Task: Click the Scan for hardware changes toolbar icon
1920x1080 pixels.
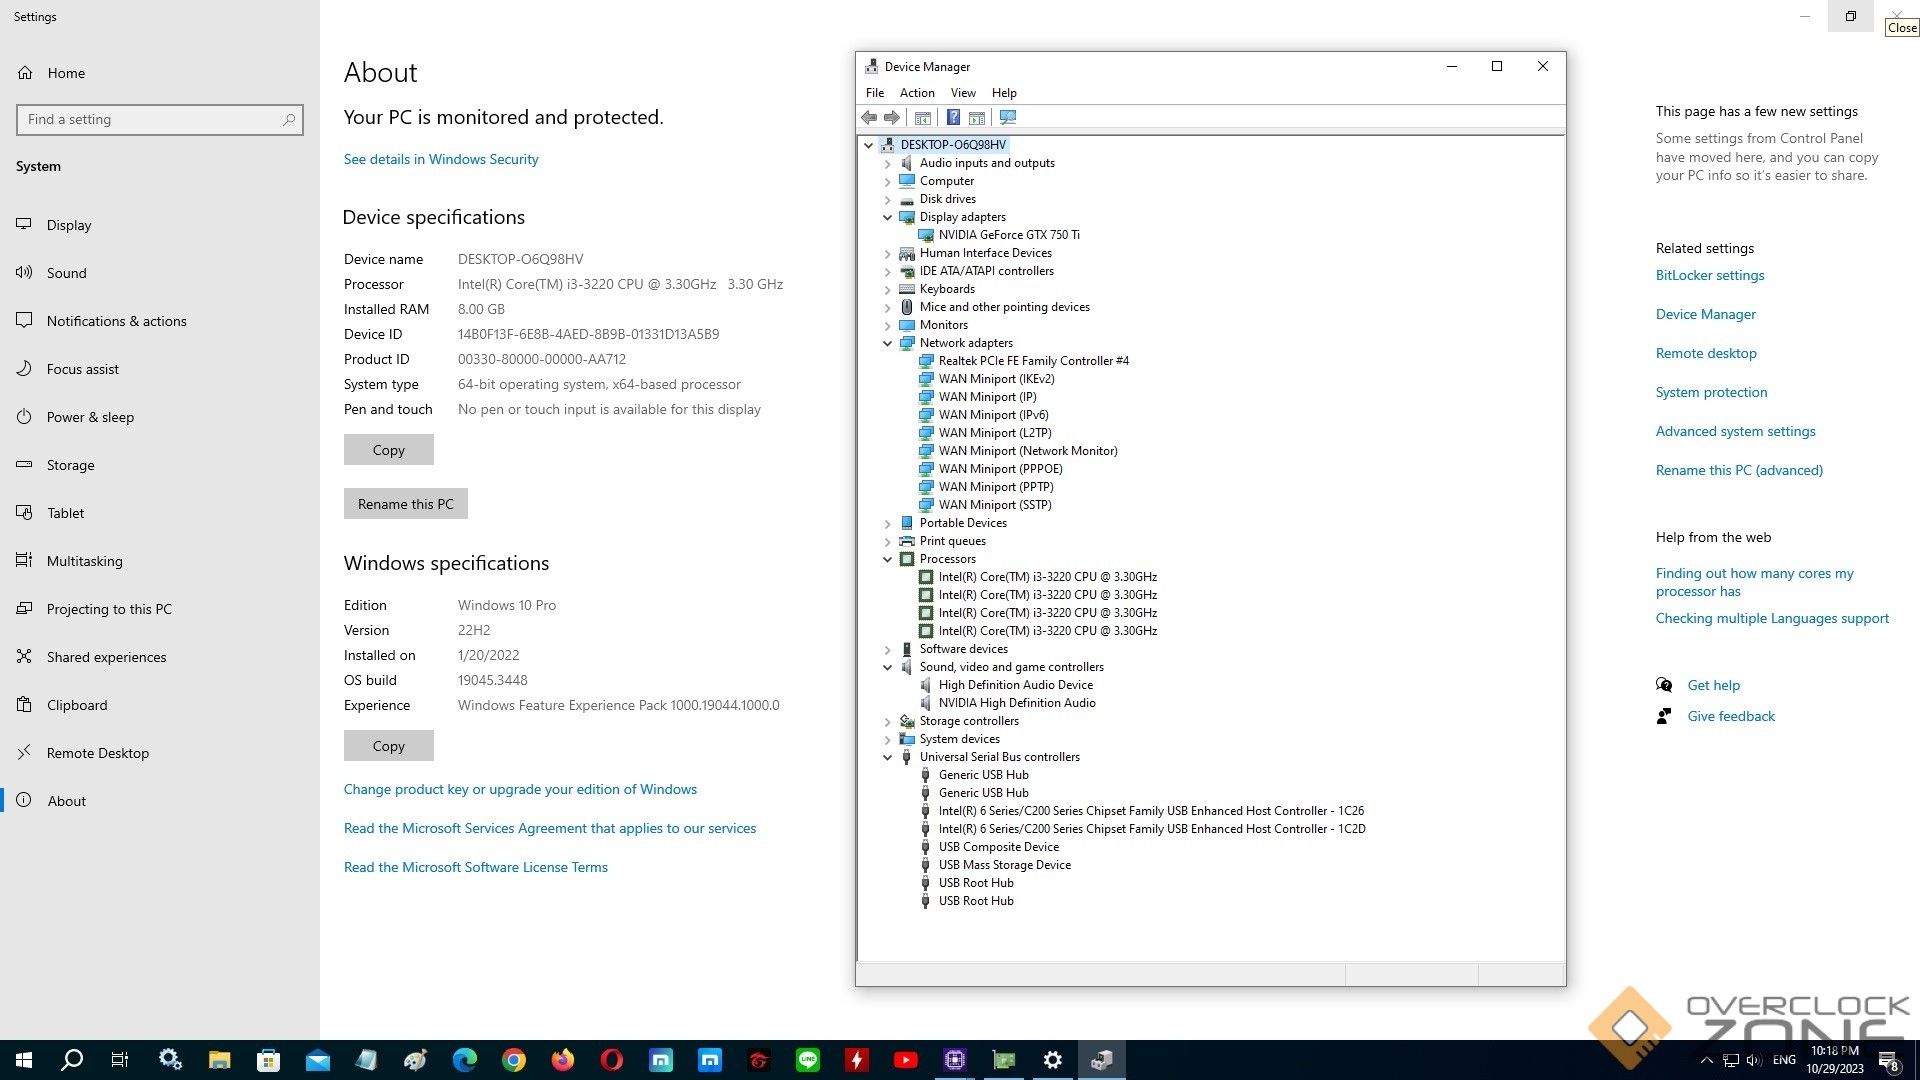Action: 1007,118
